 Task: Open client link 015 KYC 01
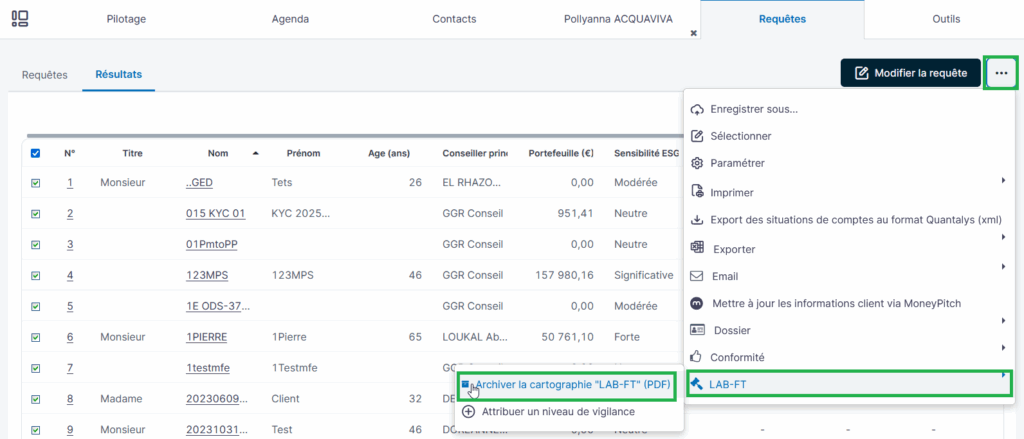[x=215, y=214]
